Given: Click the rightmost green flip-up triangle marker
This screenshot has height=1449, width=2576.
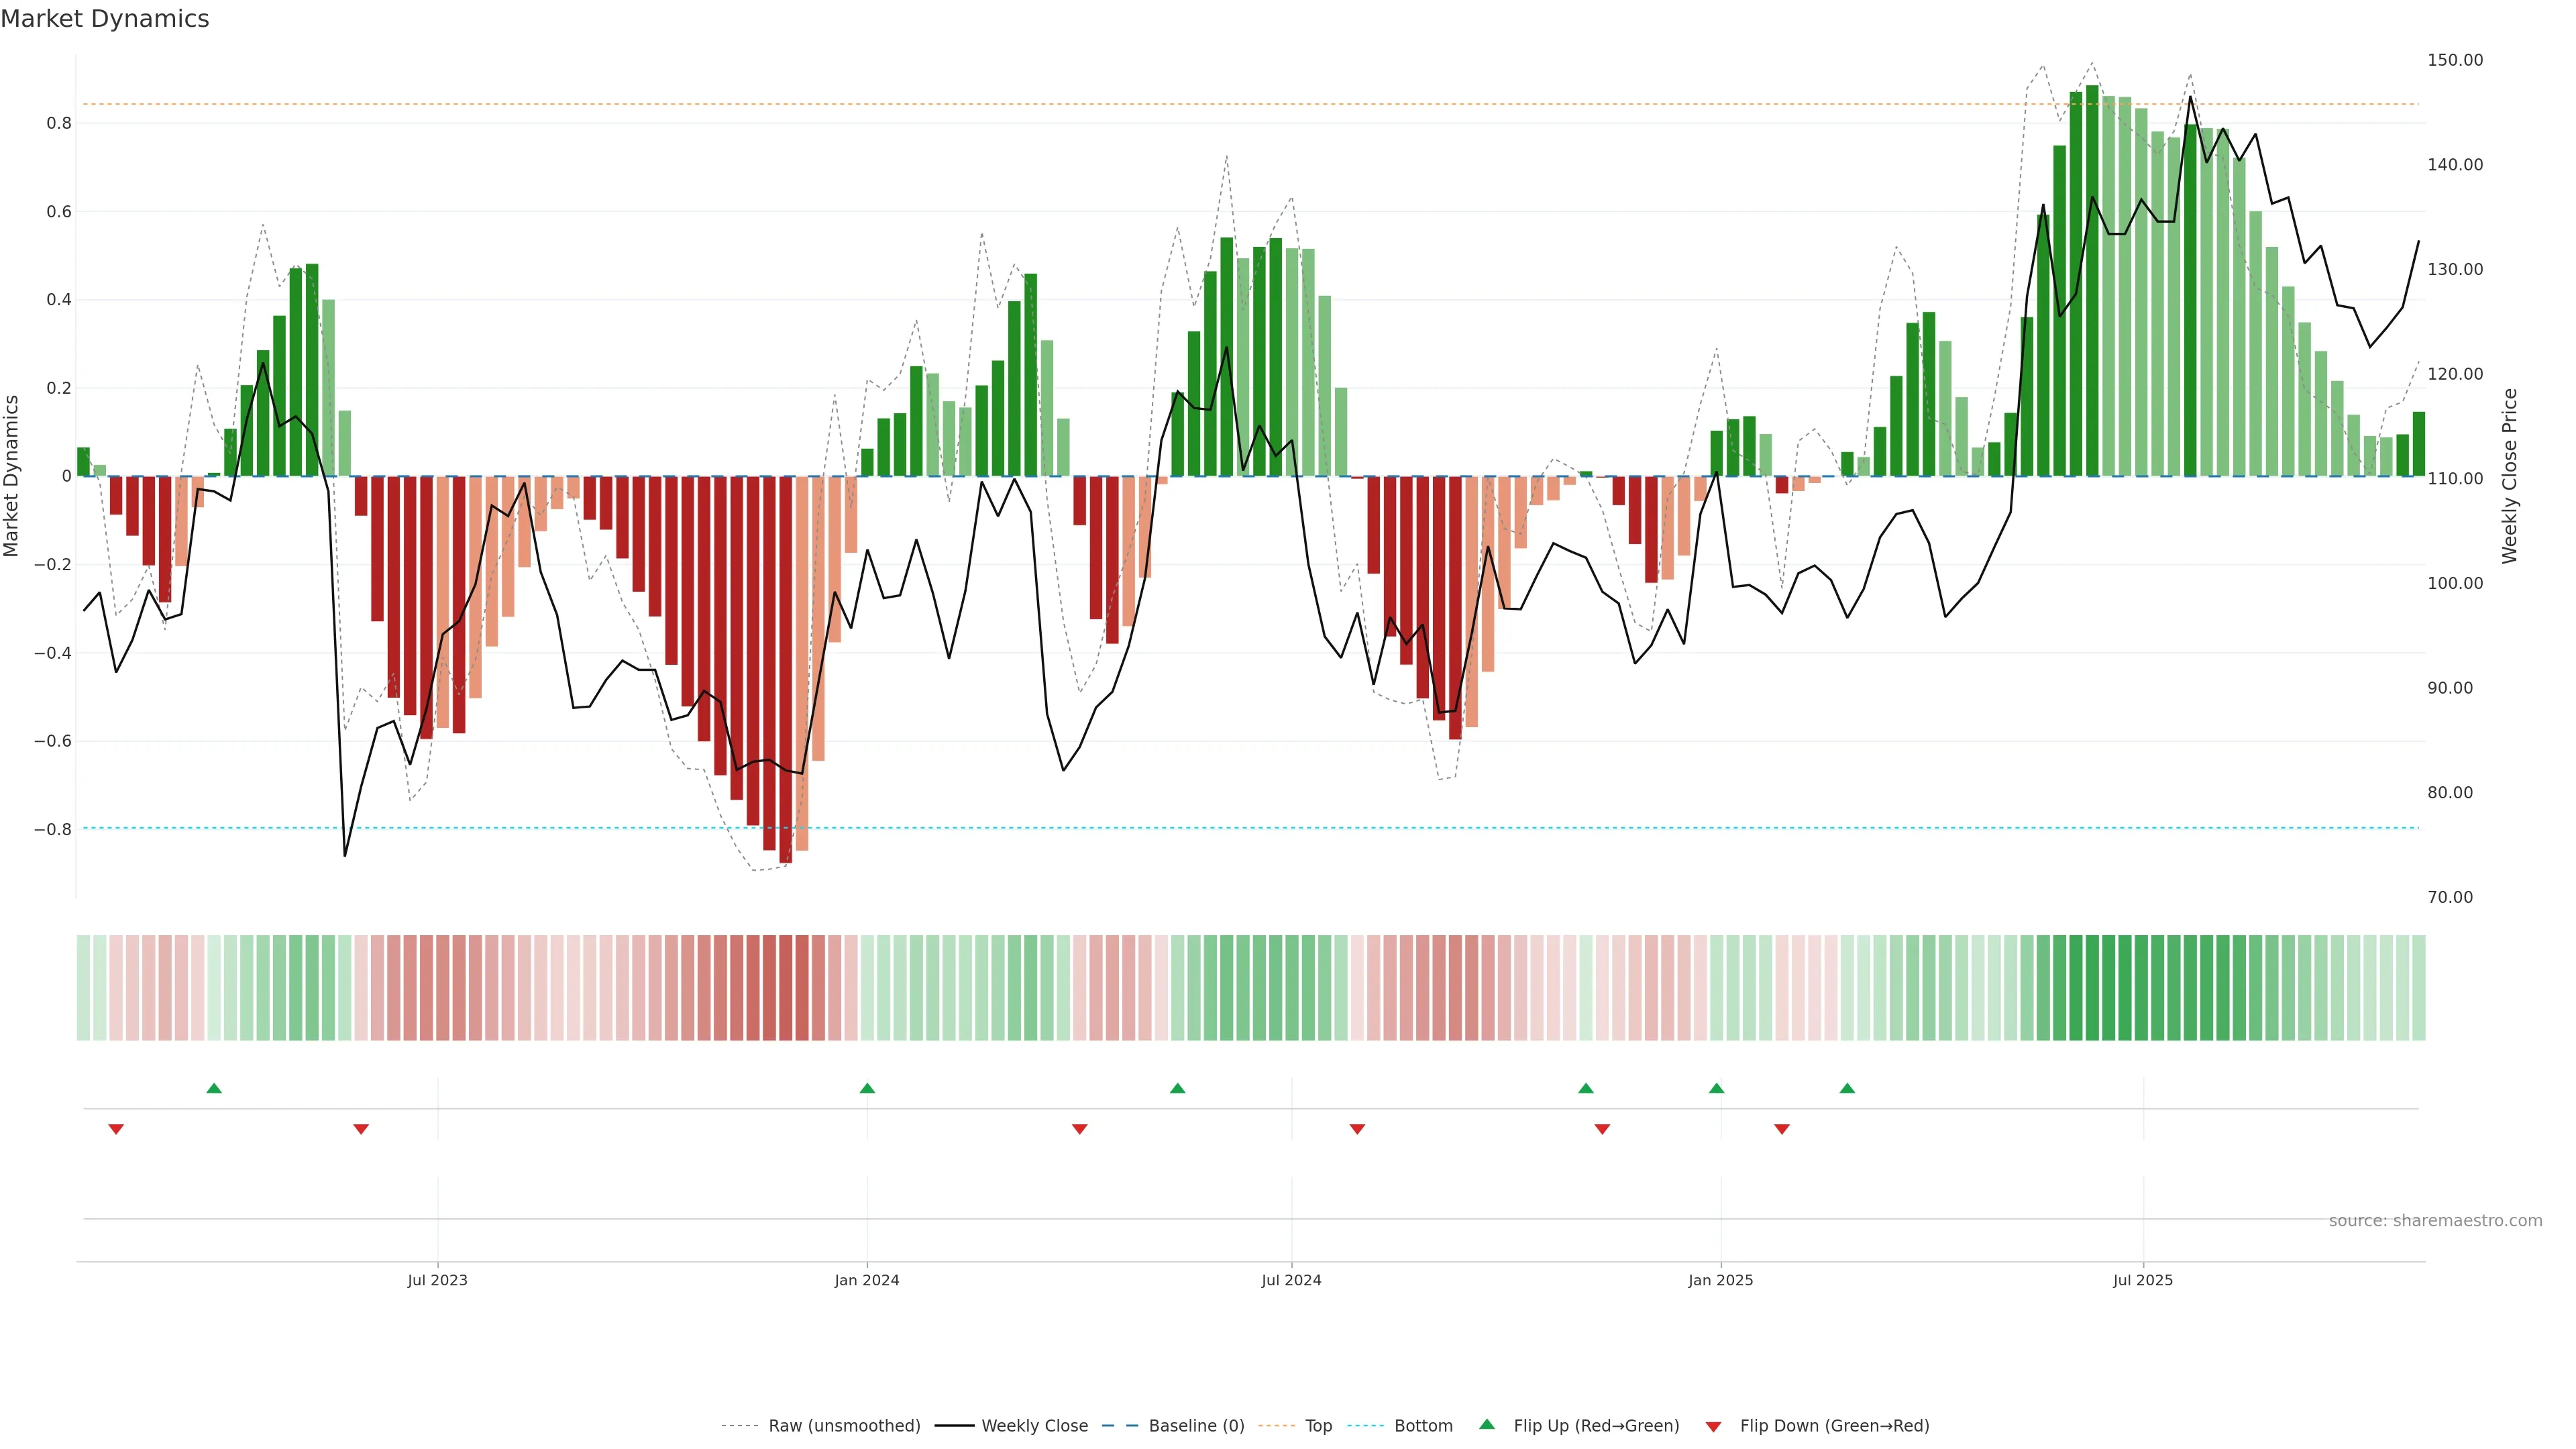Looking at the screenshot, I should tap(1847, 1088).
